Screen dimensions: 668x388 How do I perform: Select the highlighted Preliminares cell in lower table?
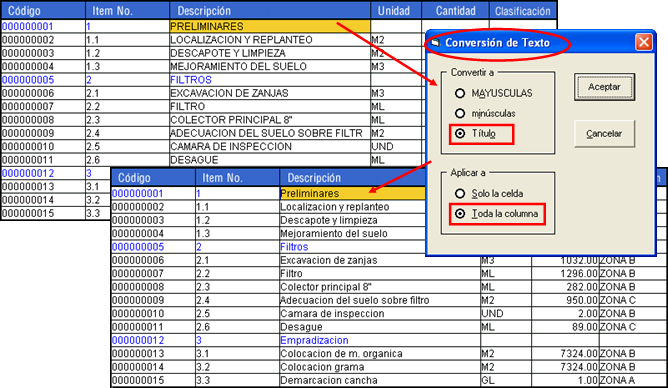[353, 193]
